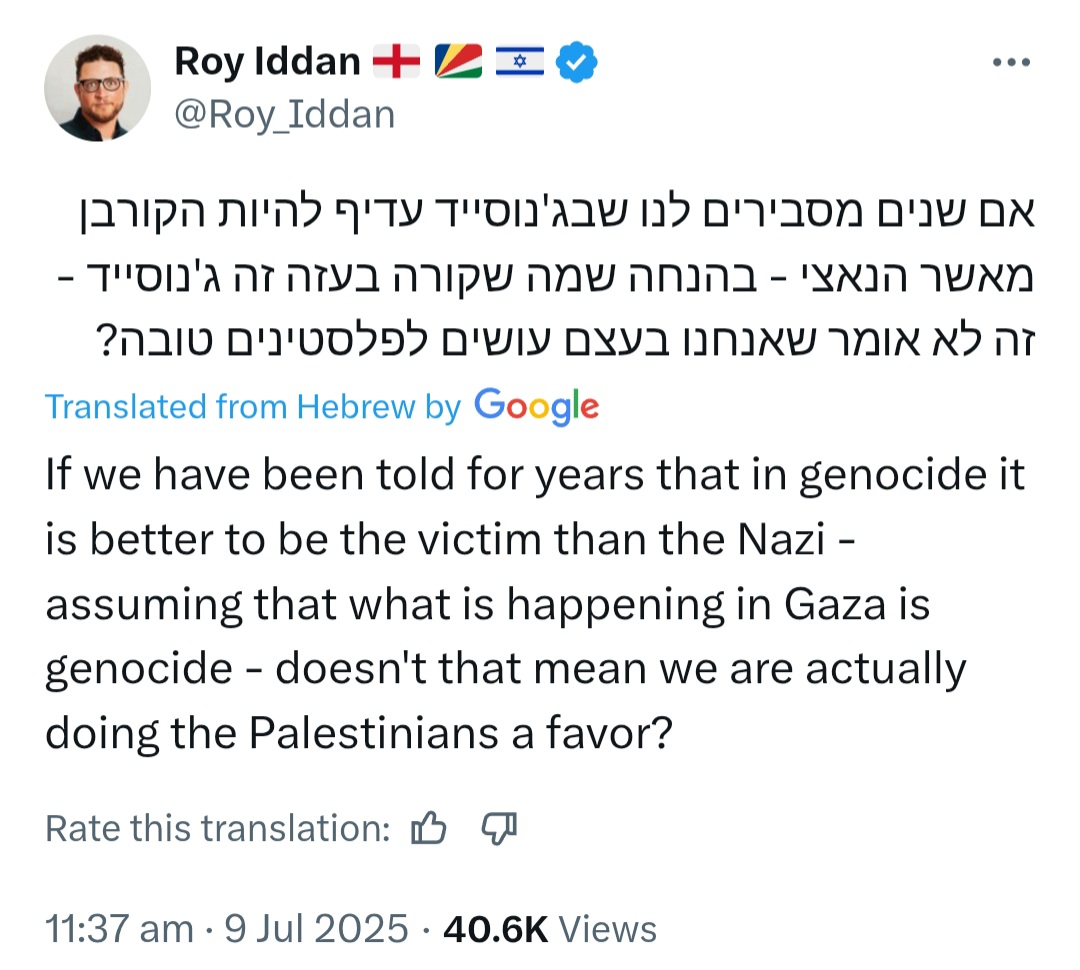Viewport: 1080px width, 970px height.
Task: Click the display name Roy Iddan
Action: coord(267,63)
